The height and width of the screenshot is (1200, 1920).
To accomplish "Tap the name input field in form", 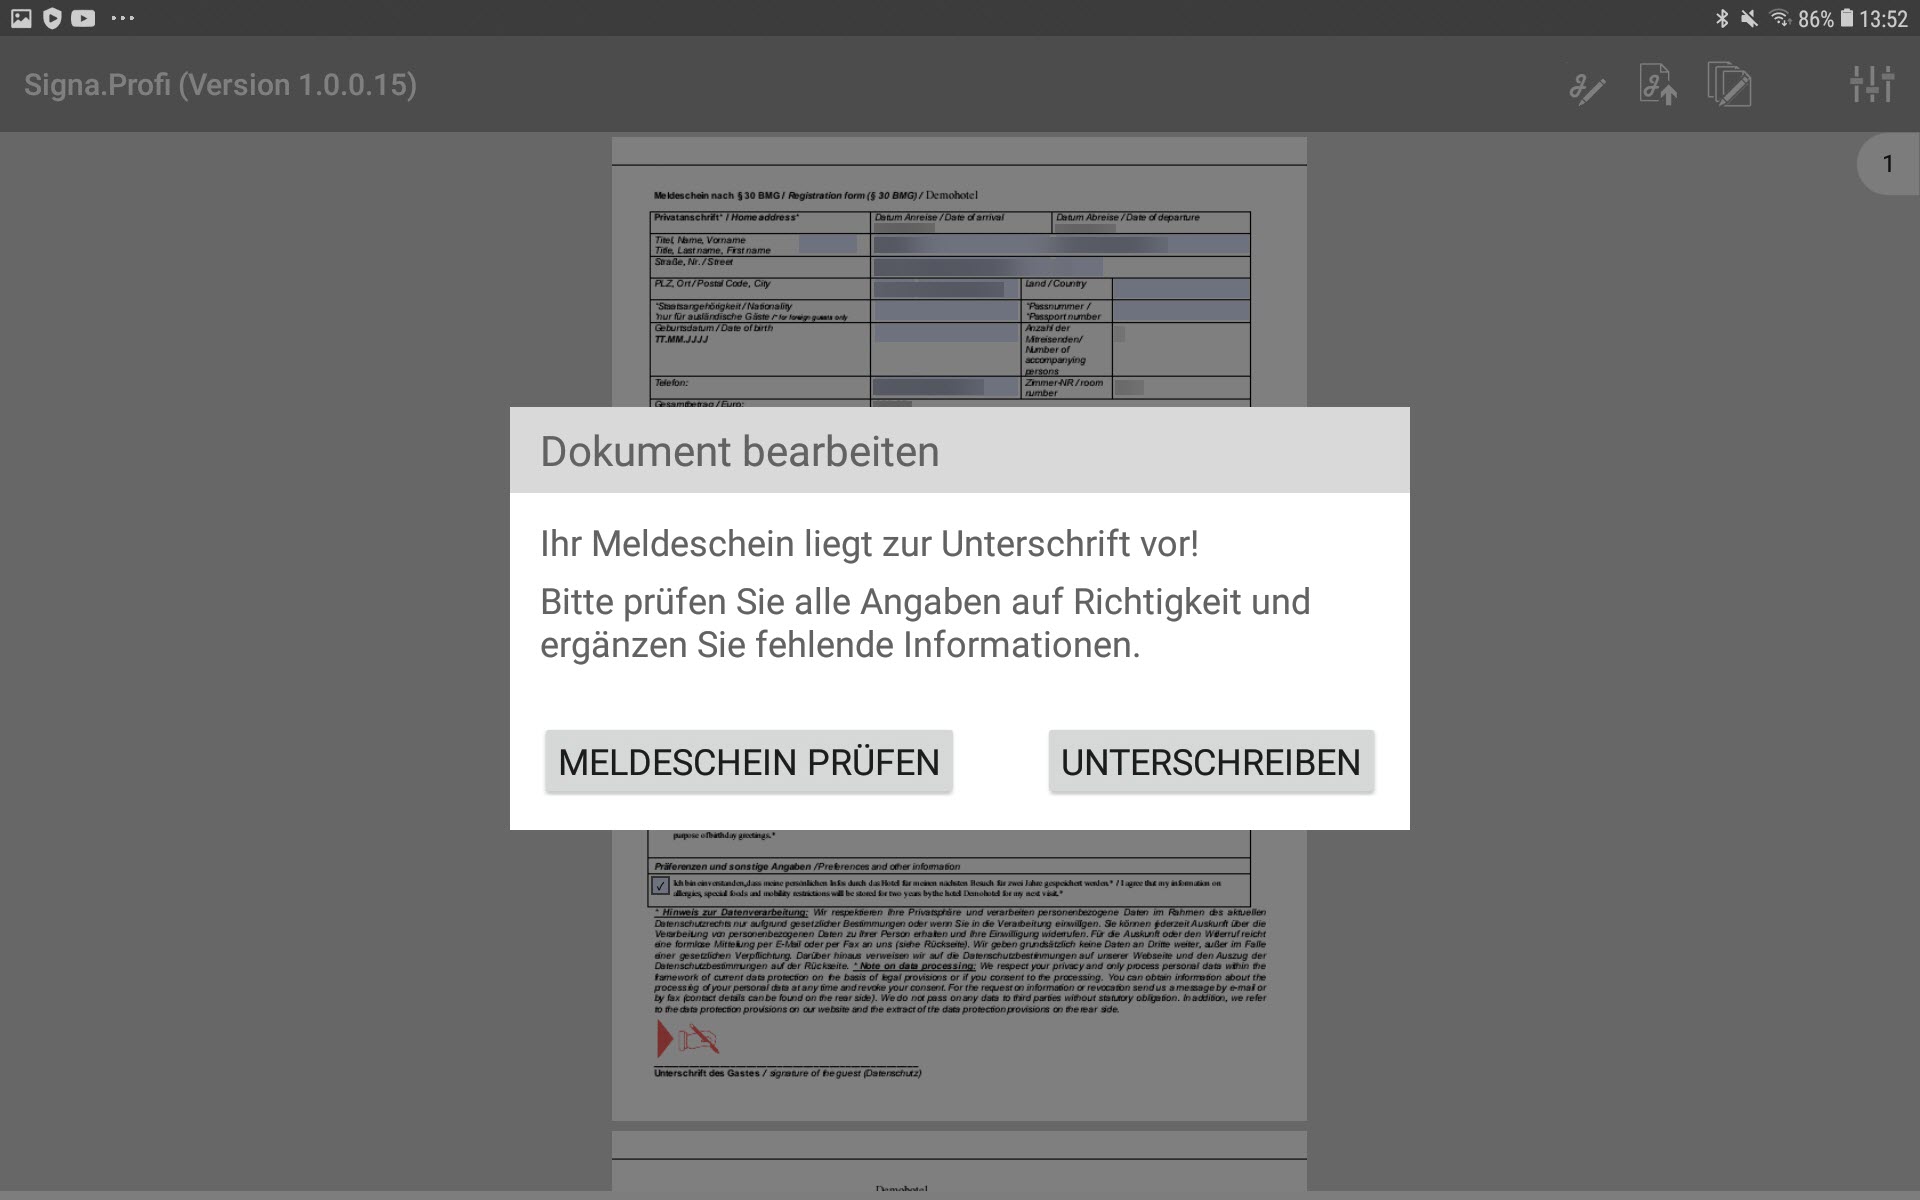I will (1060, 244).
